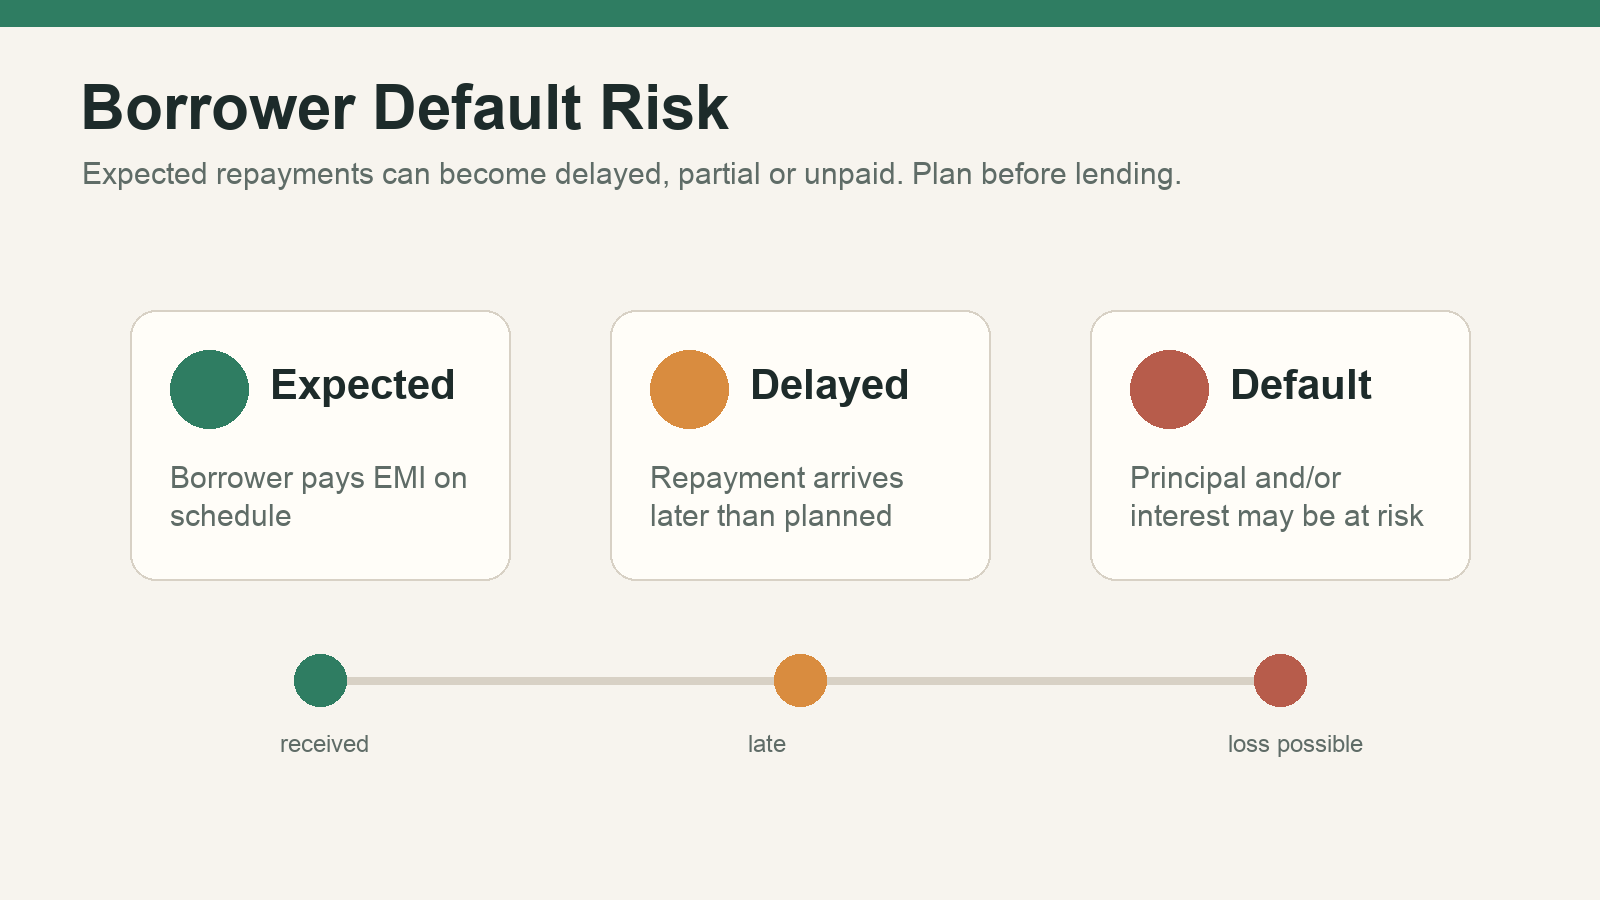This screenshot has width=1600, height=900.
Task: Select the green timeline dot above received
Action: tap(320, 680)
